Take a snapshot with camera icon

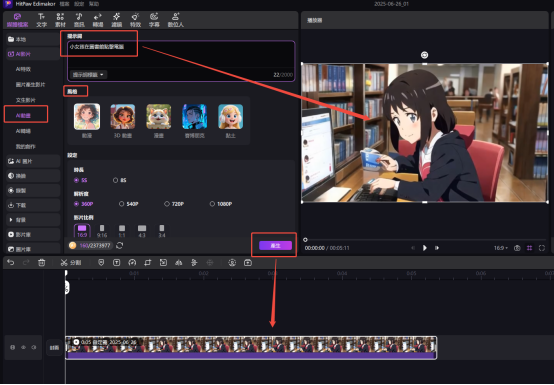(517, 248)
